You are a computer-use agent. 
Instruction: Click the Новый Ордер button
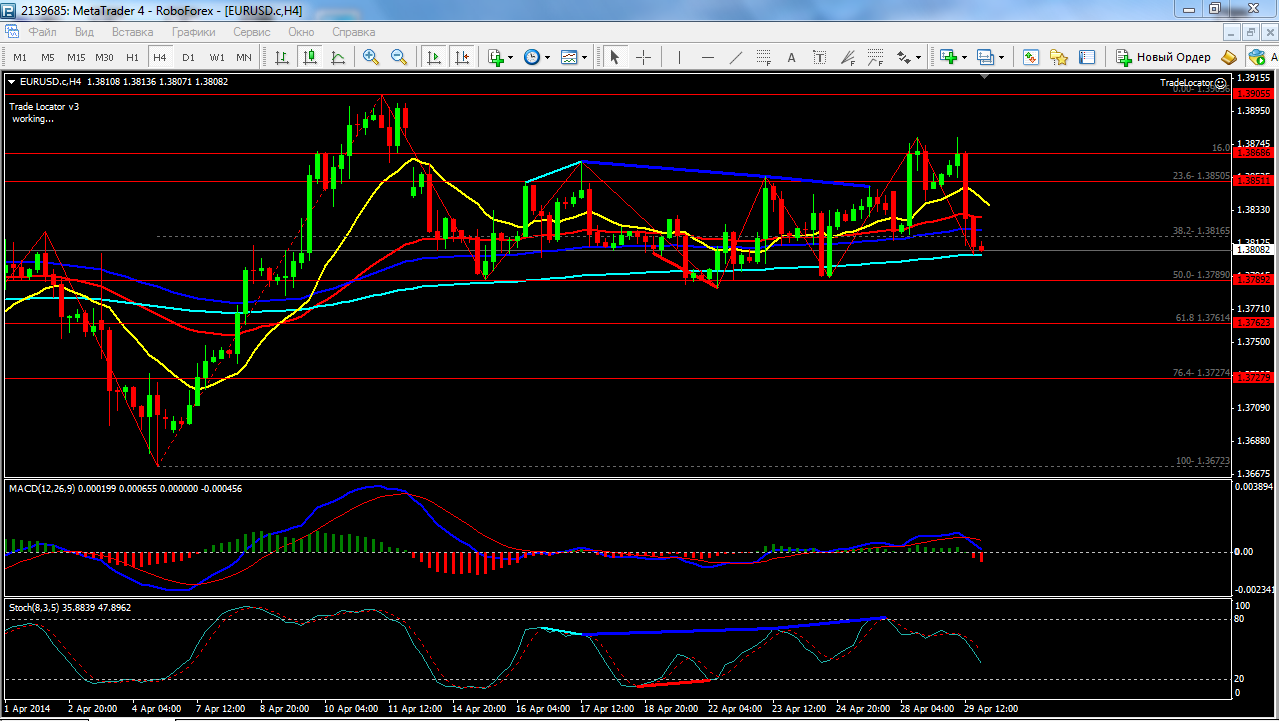click(1163, 57)
